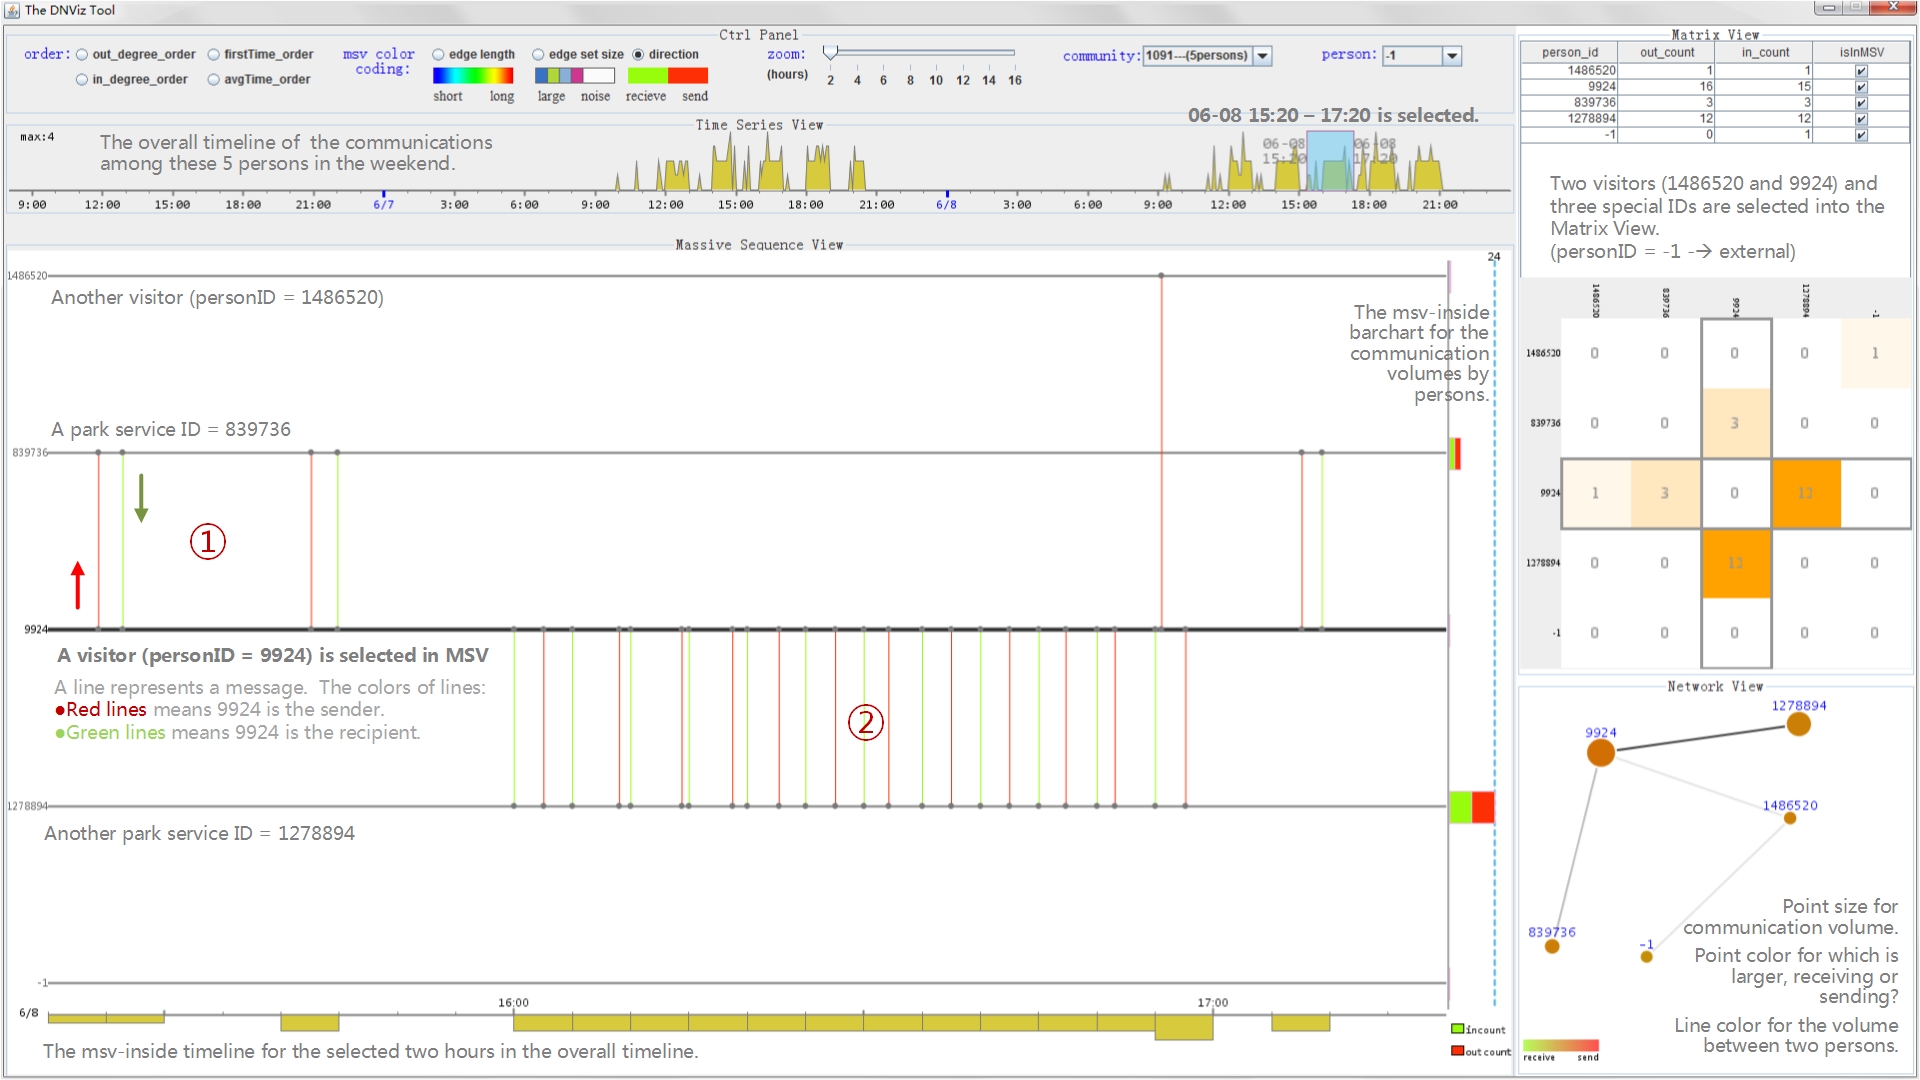This screenshot has height=1080, width=1920.
Task: Click the incount legend green square
Action: coord(1458,1029)
